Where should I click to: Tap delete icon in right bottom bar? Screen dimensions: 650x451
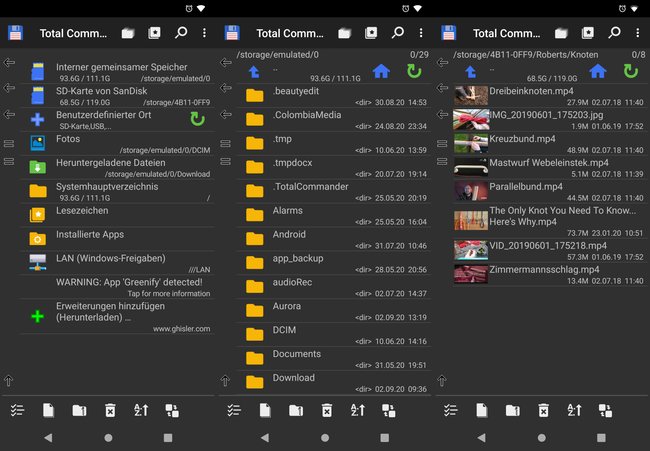(x=543, y=410)
